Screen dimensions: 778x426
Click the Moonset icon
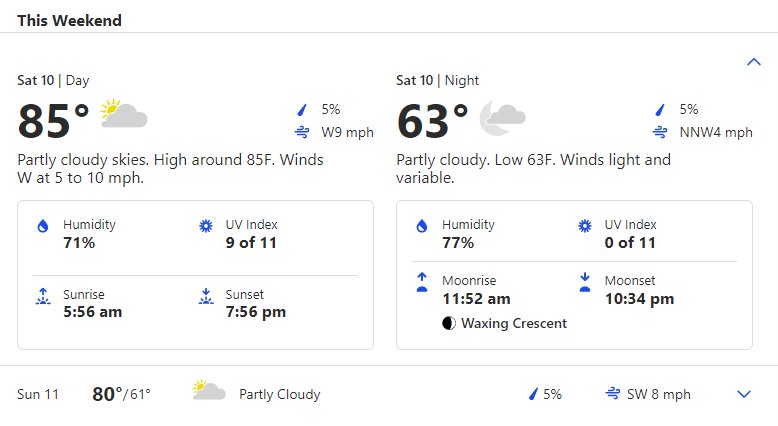tap(585, 282)
